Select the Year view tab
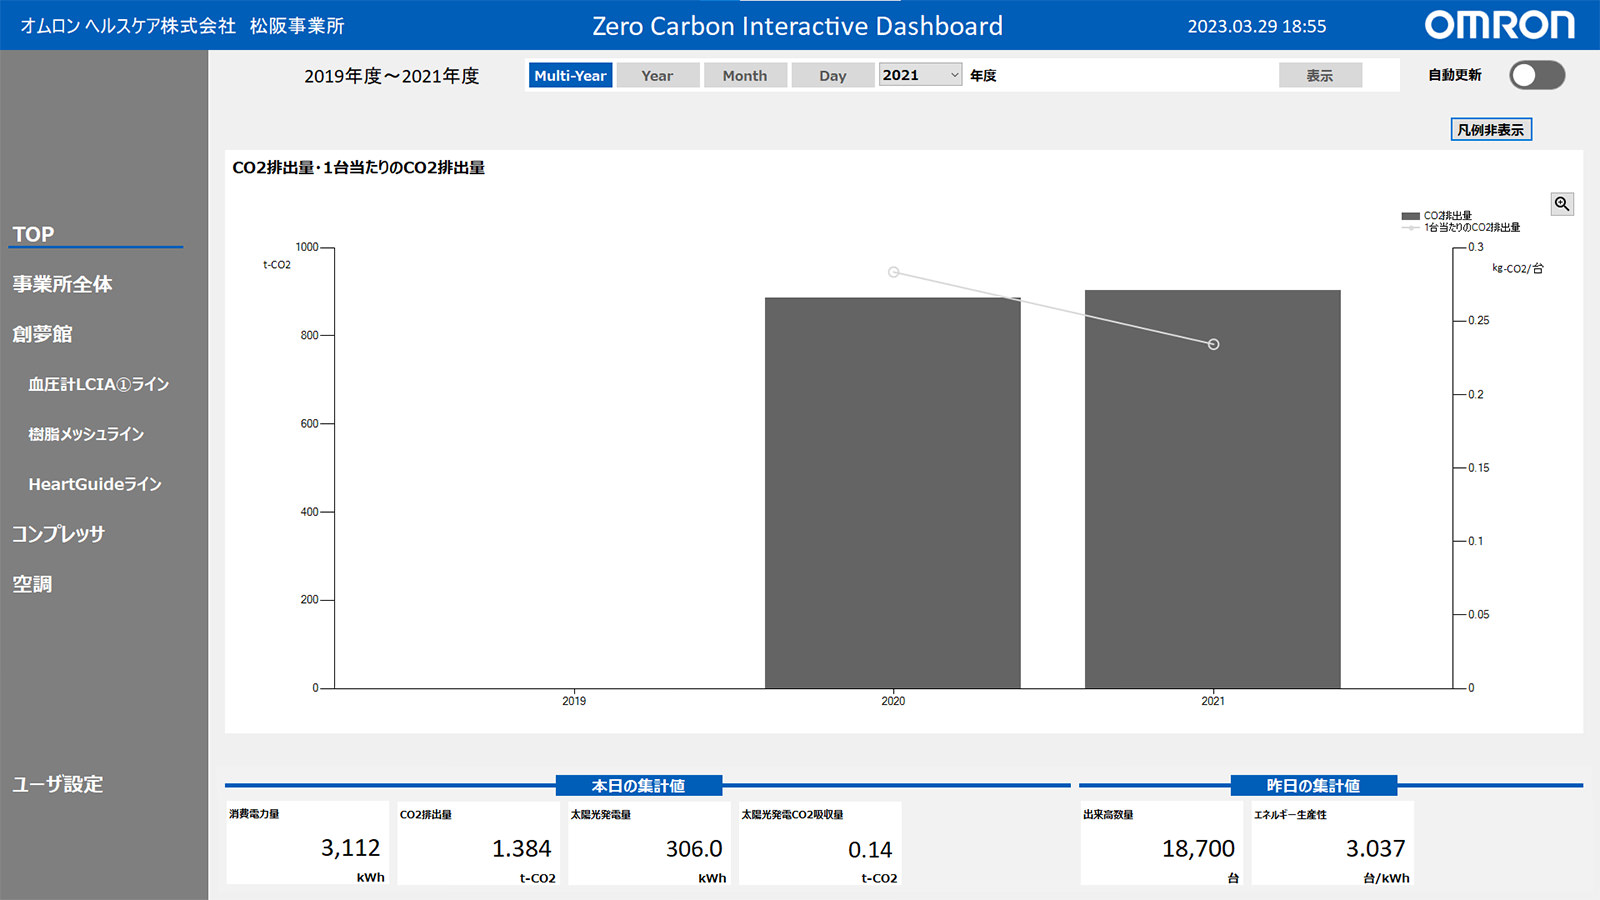Image resolution: width=1600 pixels, height=900 pixels. pyautogui.click(x=657, y=75)
